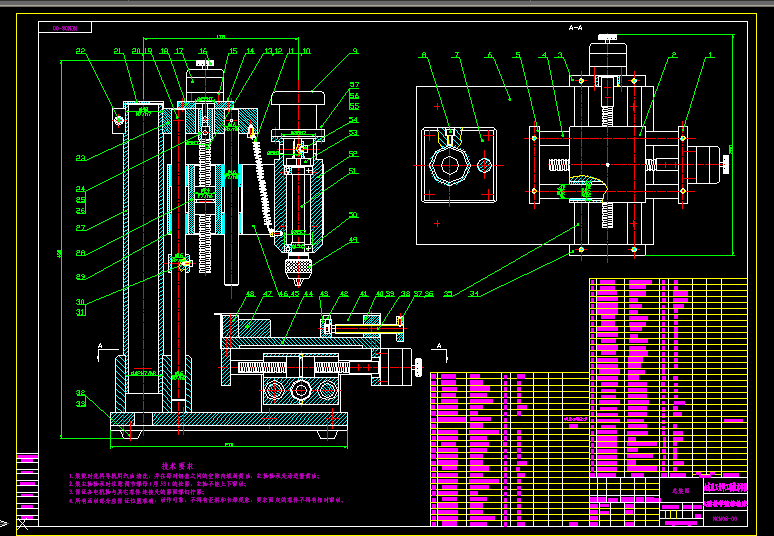
Task: Select part number label 42
Action: pos(344,294)
